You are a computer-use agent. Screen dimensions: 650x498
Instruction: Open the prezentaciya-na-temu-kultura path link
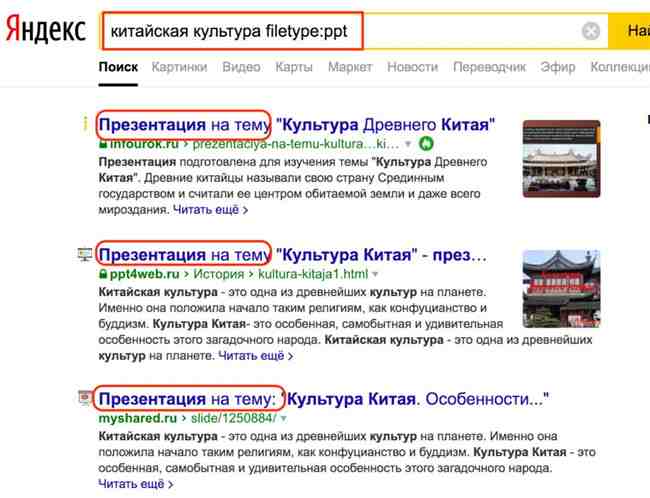tap(296, 144)
